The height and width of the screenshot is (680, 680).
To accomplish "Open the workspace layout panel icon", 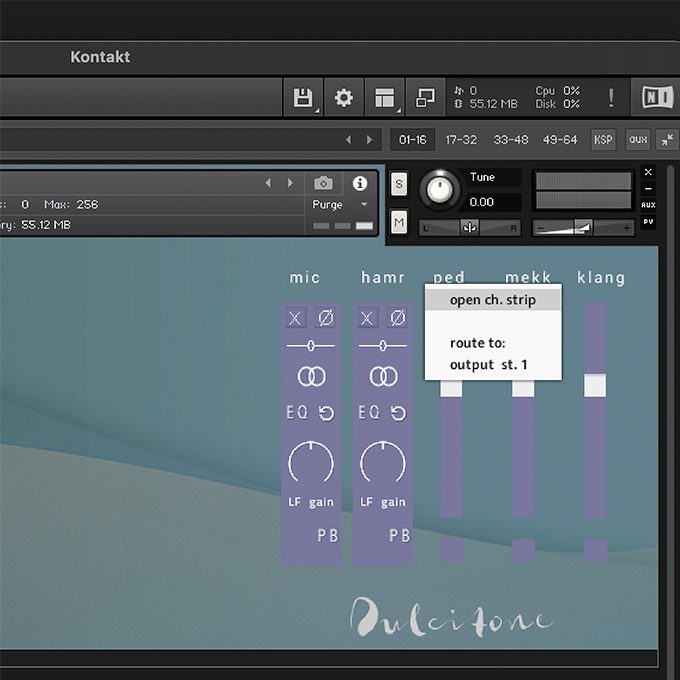I will (384, 98).
